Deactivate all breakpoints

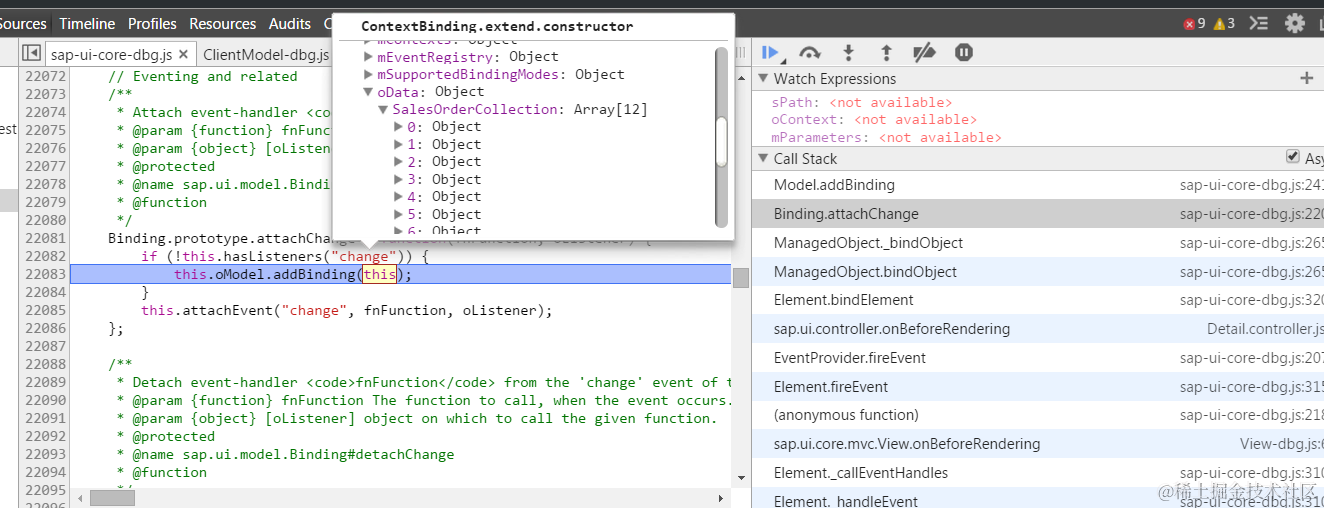click(x=925, y=52)
